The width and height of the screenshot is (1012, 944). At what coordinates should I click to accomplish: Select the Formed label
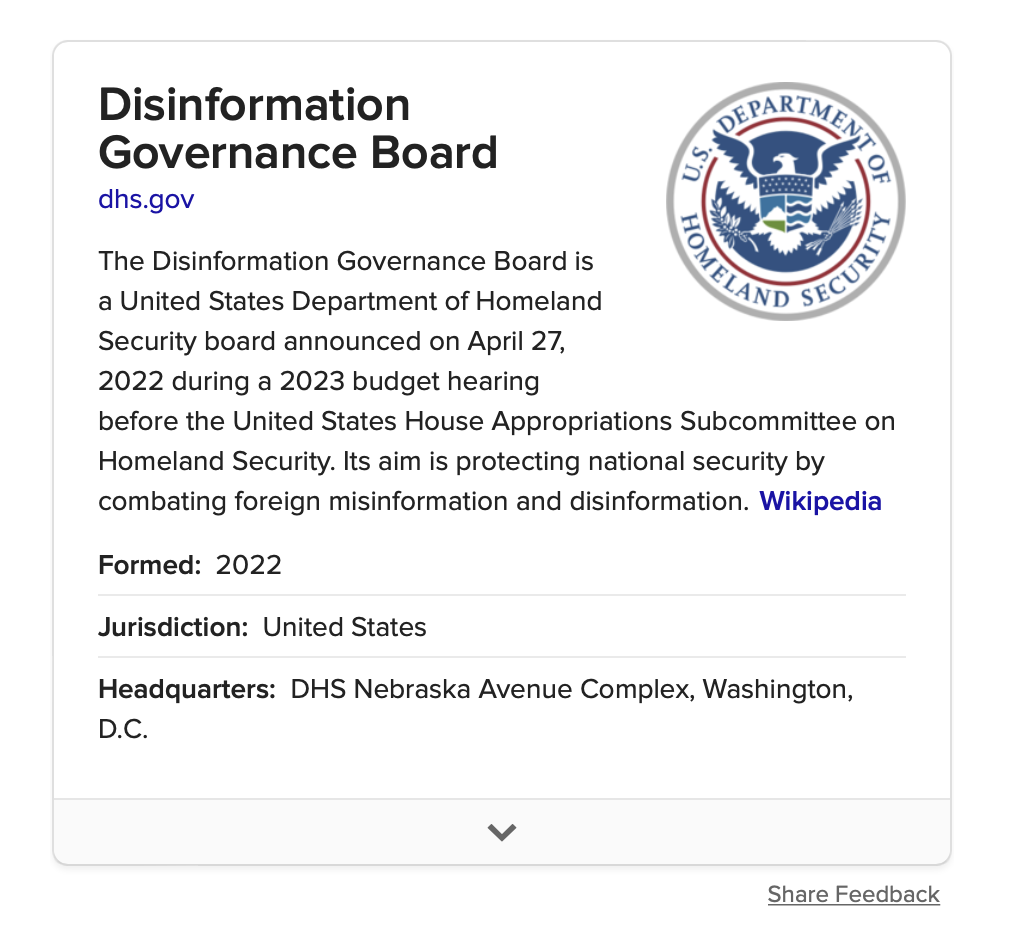coord(150,565)
